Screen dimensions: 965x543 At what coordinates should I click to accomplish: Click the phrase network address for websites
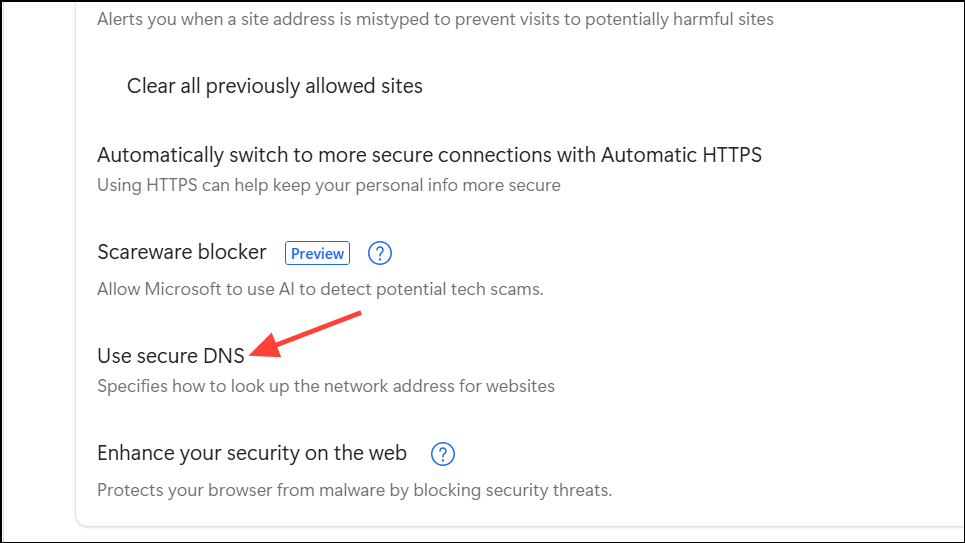coord(439,386)
